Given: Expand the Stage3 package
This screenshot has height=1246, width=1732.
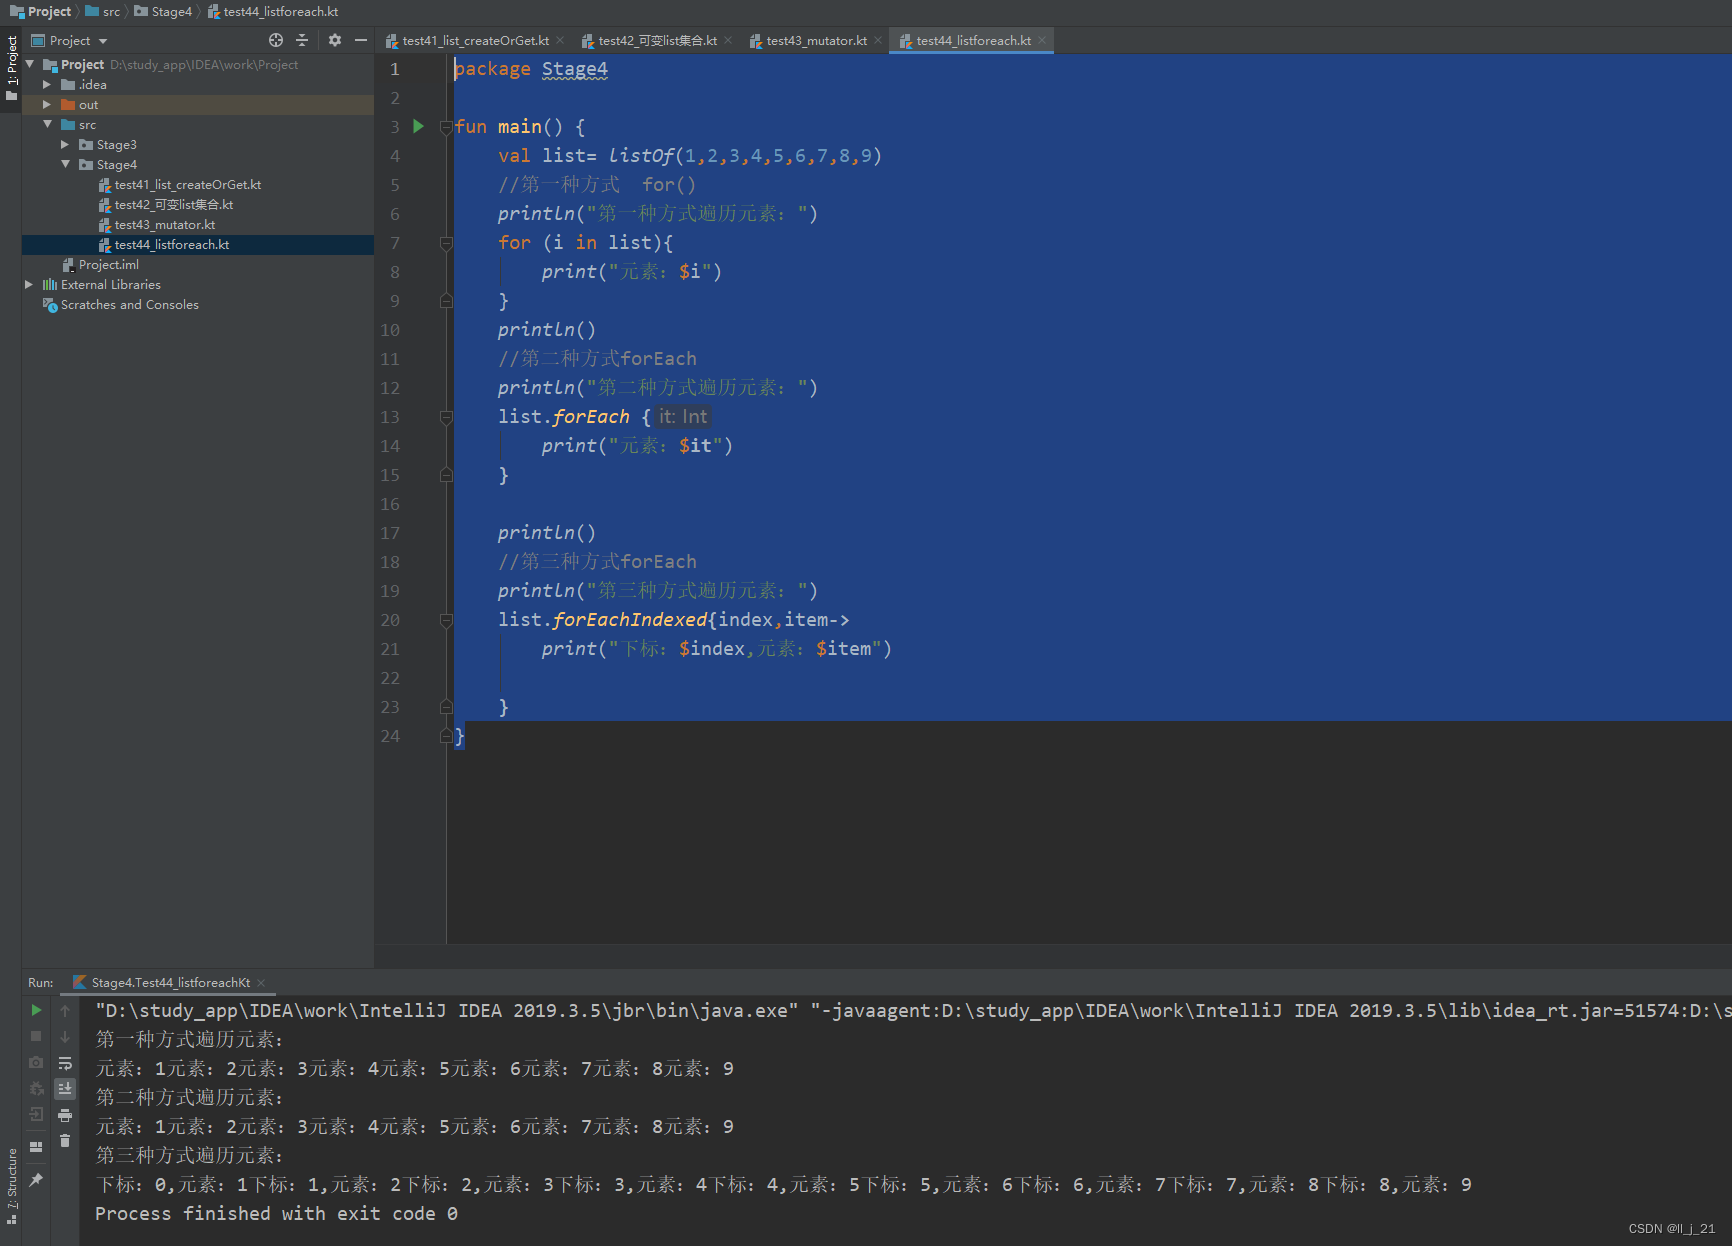Looking at the screenshot, I should (x=65, y=145).
